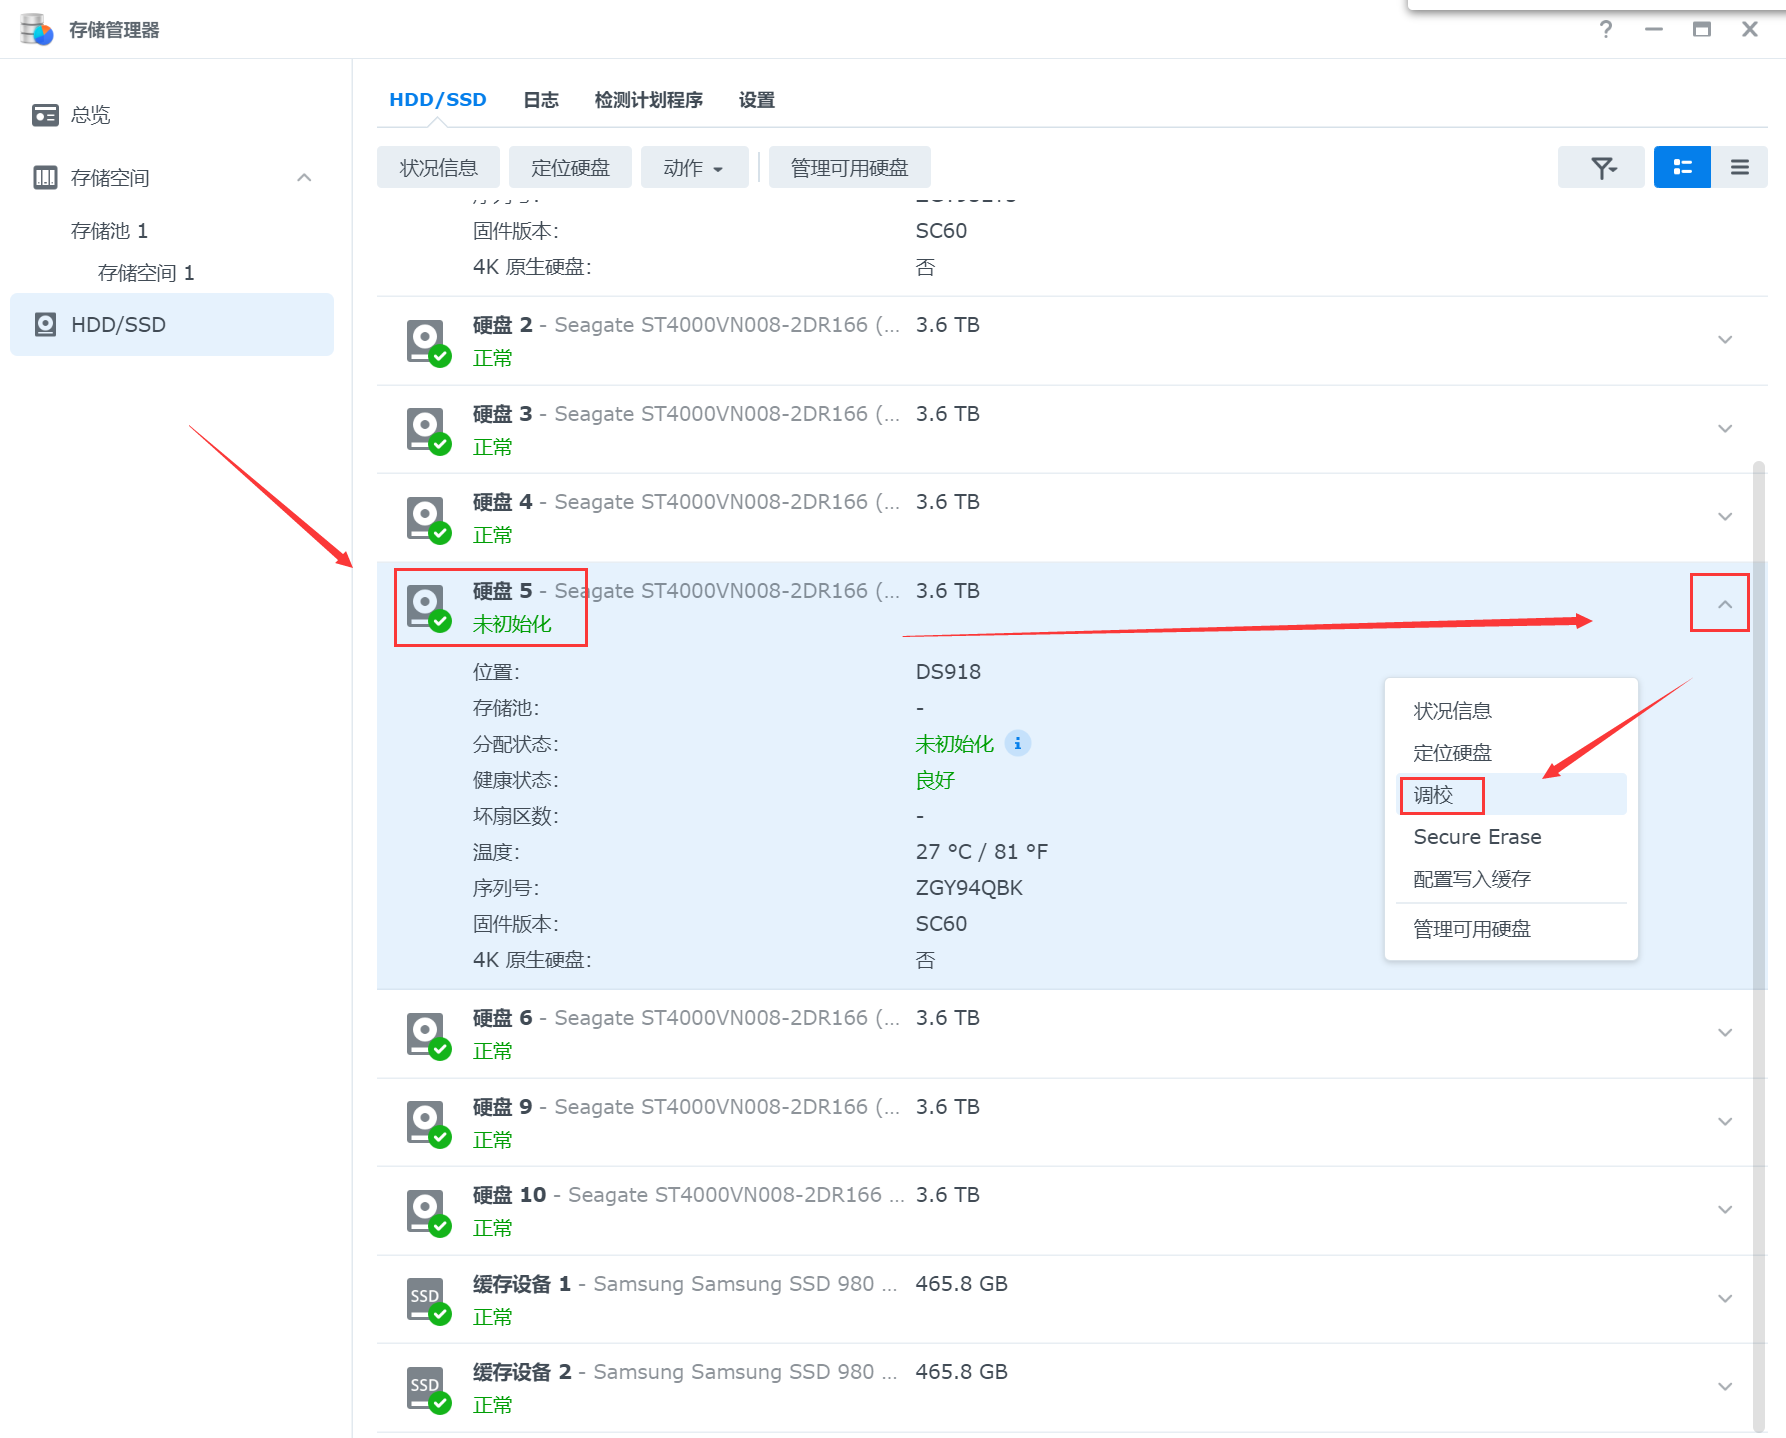Click the filter funnel icon
The image size is (1786, 1438).
[1601, 167]
